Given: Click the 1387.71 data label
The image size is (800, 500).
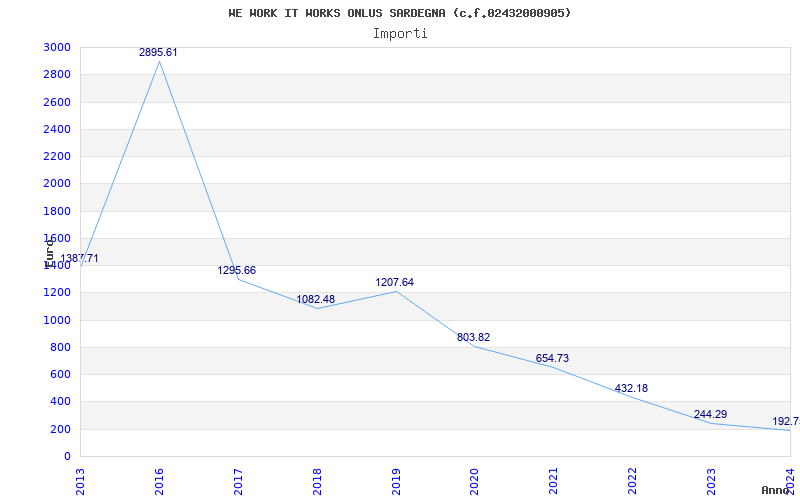Looking at the screenshot, I should click(80, 259).
